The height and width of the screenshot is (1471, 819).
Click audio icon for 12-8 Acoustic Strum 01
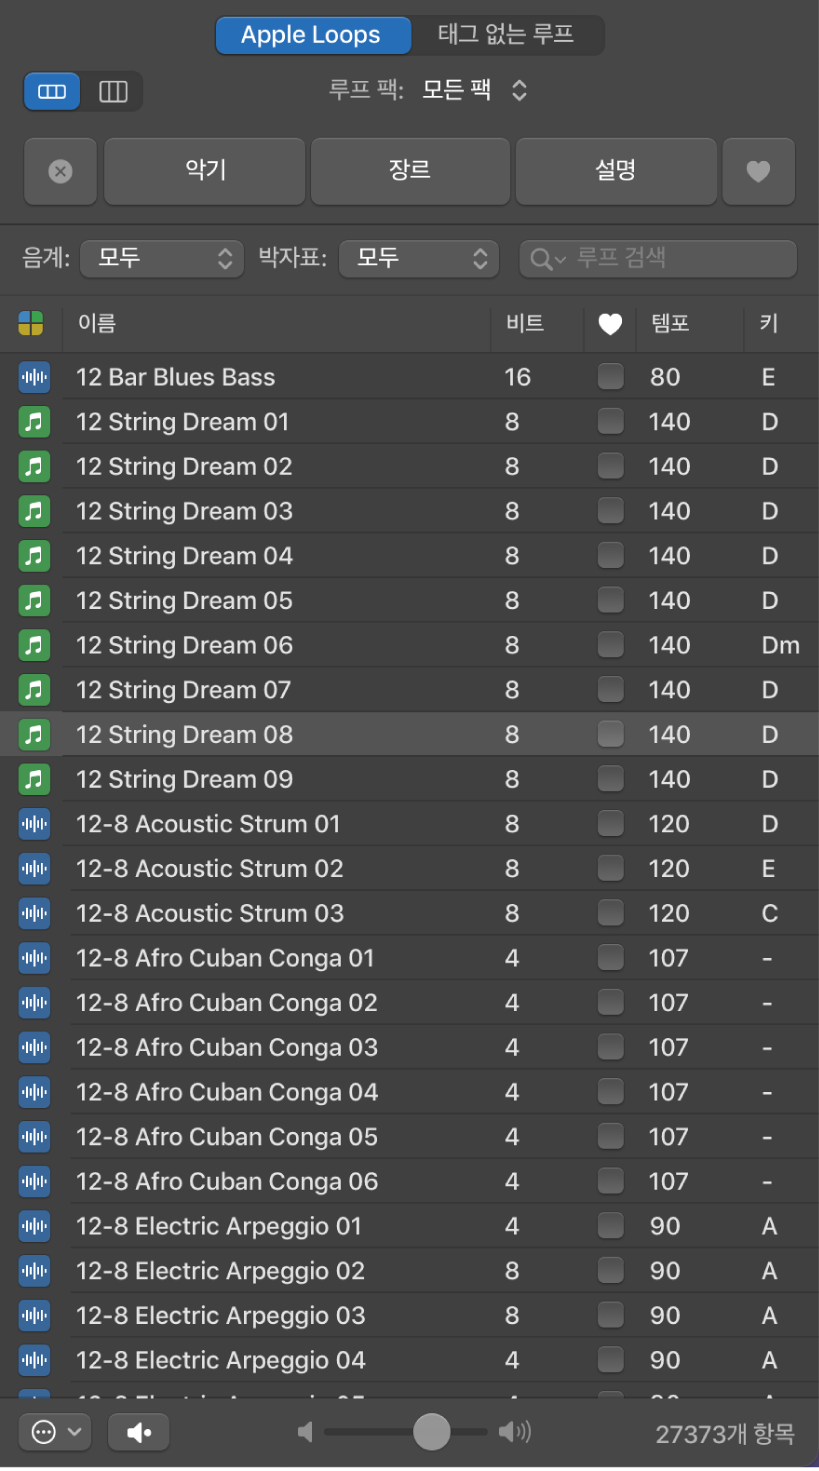(35, 824)
